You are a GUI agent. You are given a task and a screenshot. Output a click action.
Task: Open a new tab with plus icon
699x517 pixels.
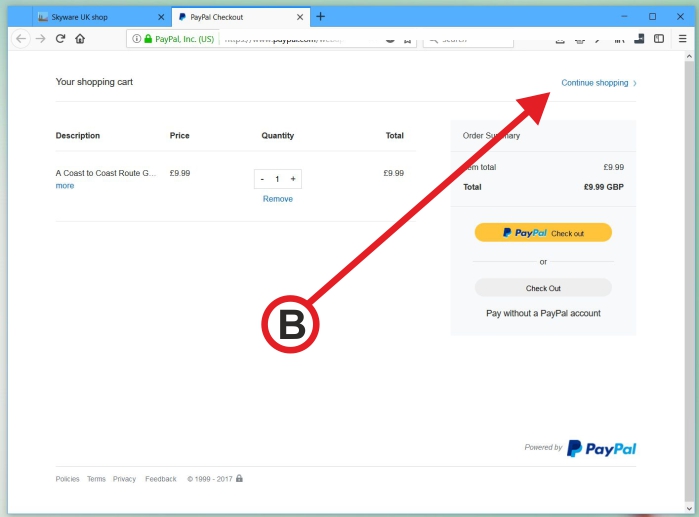[320, 17]
